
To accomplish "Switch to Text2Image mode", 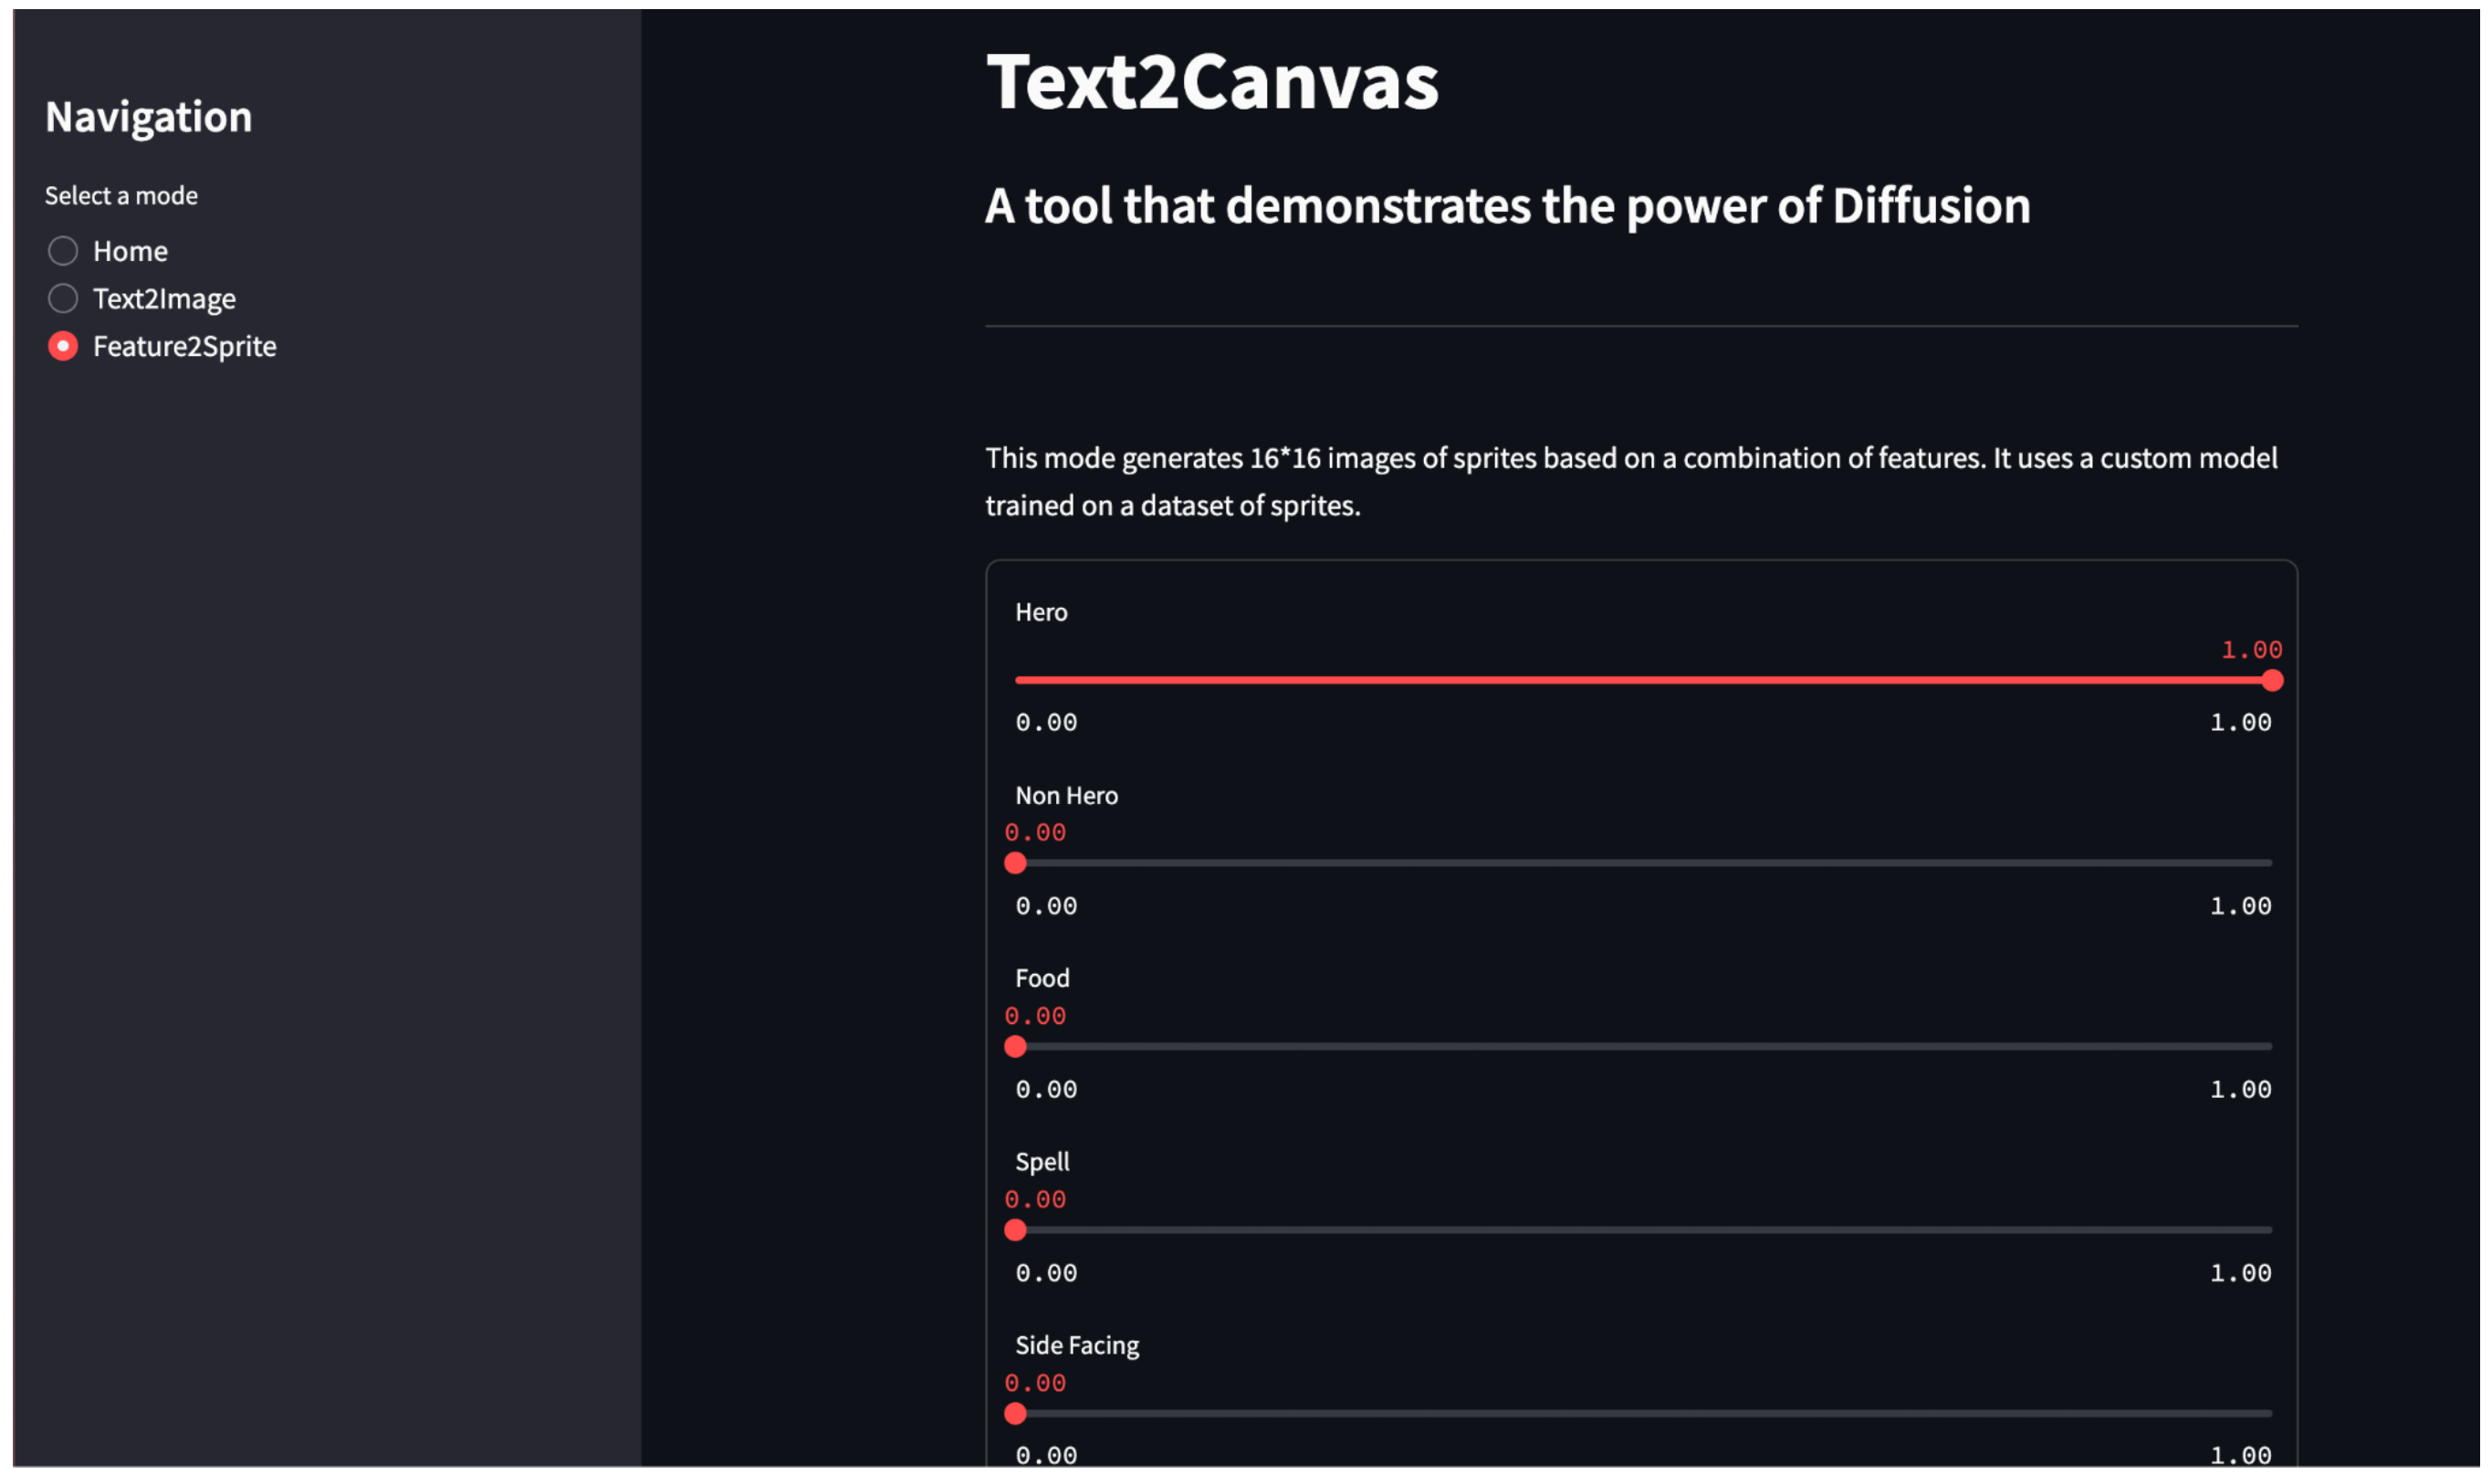I will click(x=63, y=299).
